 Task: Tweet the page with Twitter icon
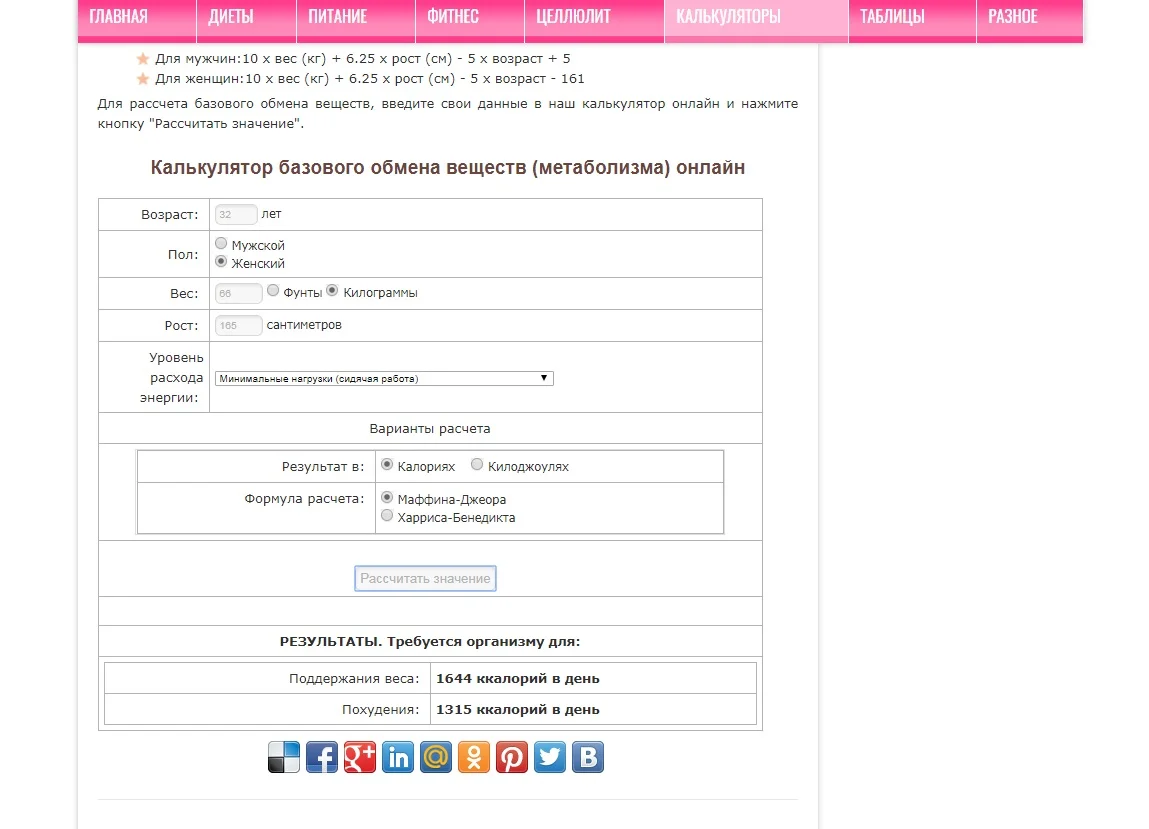pyautogui.click(x=550, y=757)
